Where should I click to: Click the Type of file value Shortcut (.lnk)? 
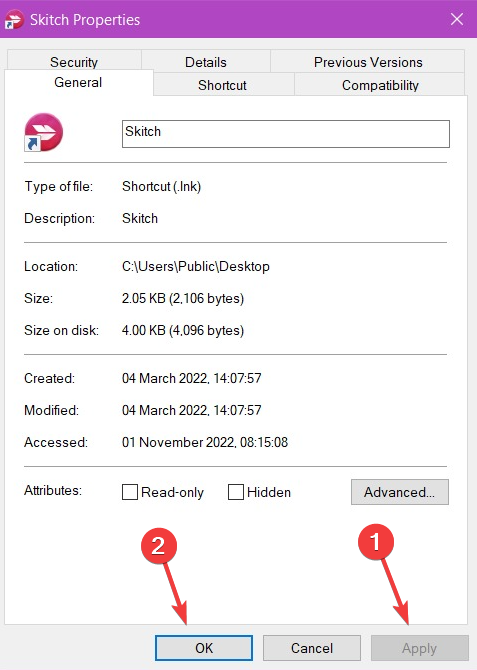click(162, 186)
